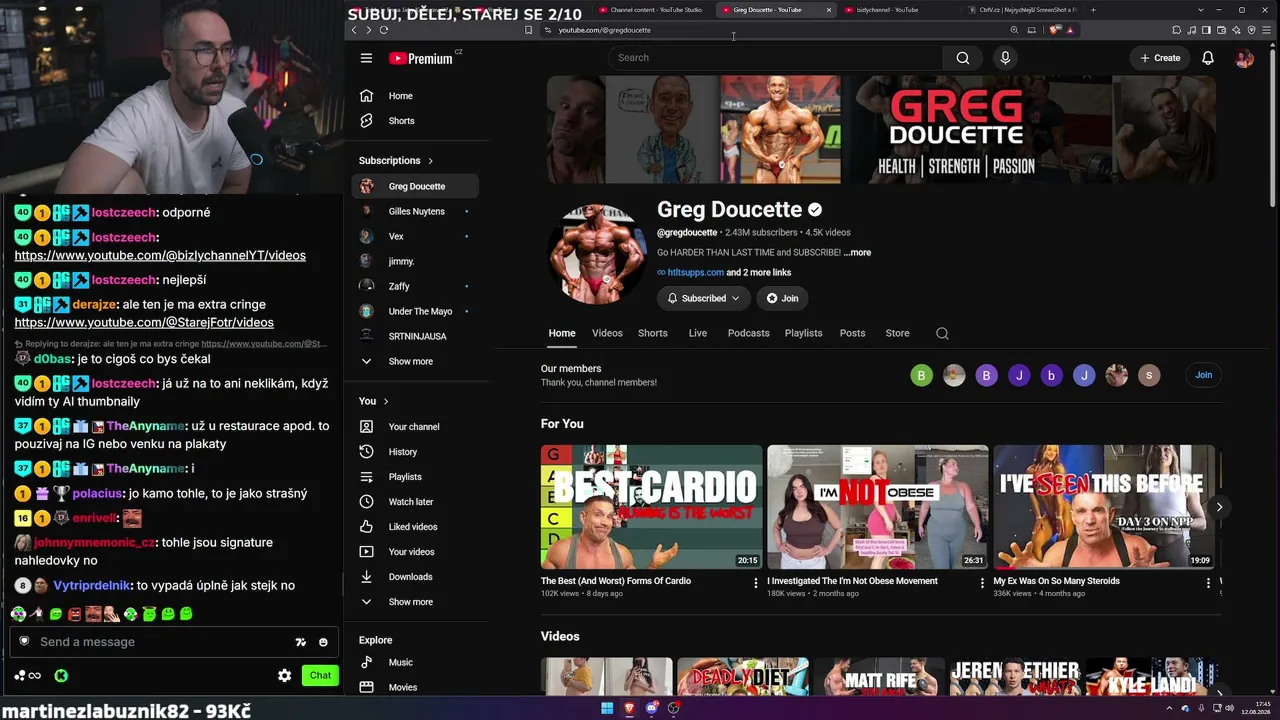Show next For You videos arrow
The height and width of the screenshot is (720, 1280).
pyautogui.click(x=1219, y=507)
